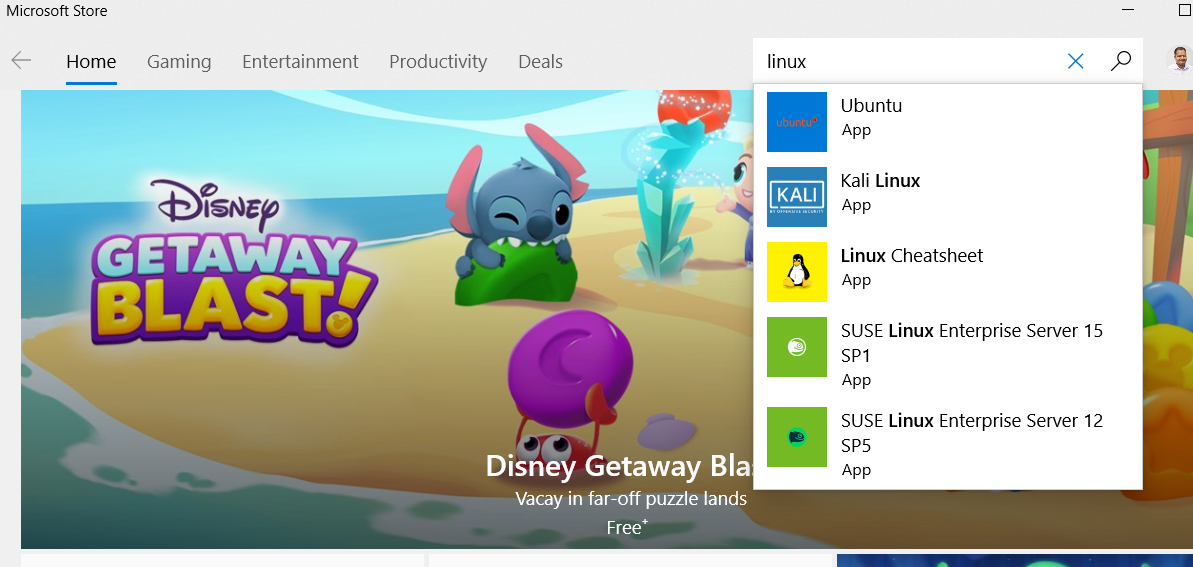Select the SUSE Server 12 SP5 icon

(797, 437)
